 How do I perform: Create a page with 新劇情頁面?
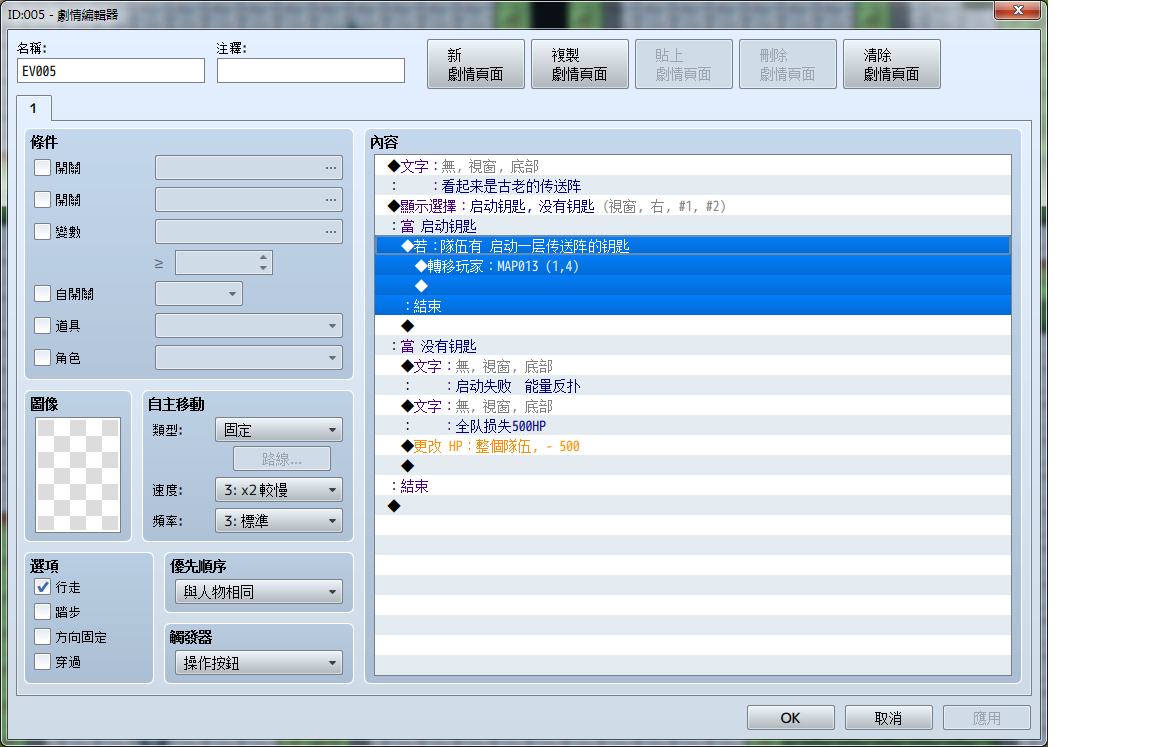click(x=476, y=64)
